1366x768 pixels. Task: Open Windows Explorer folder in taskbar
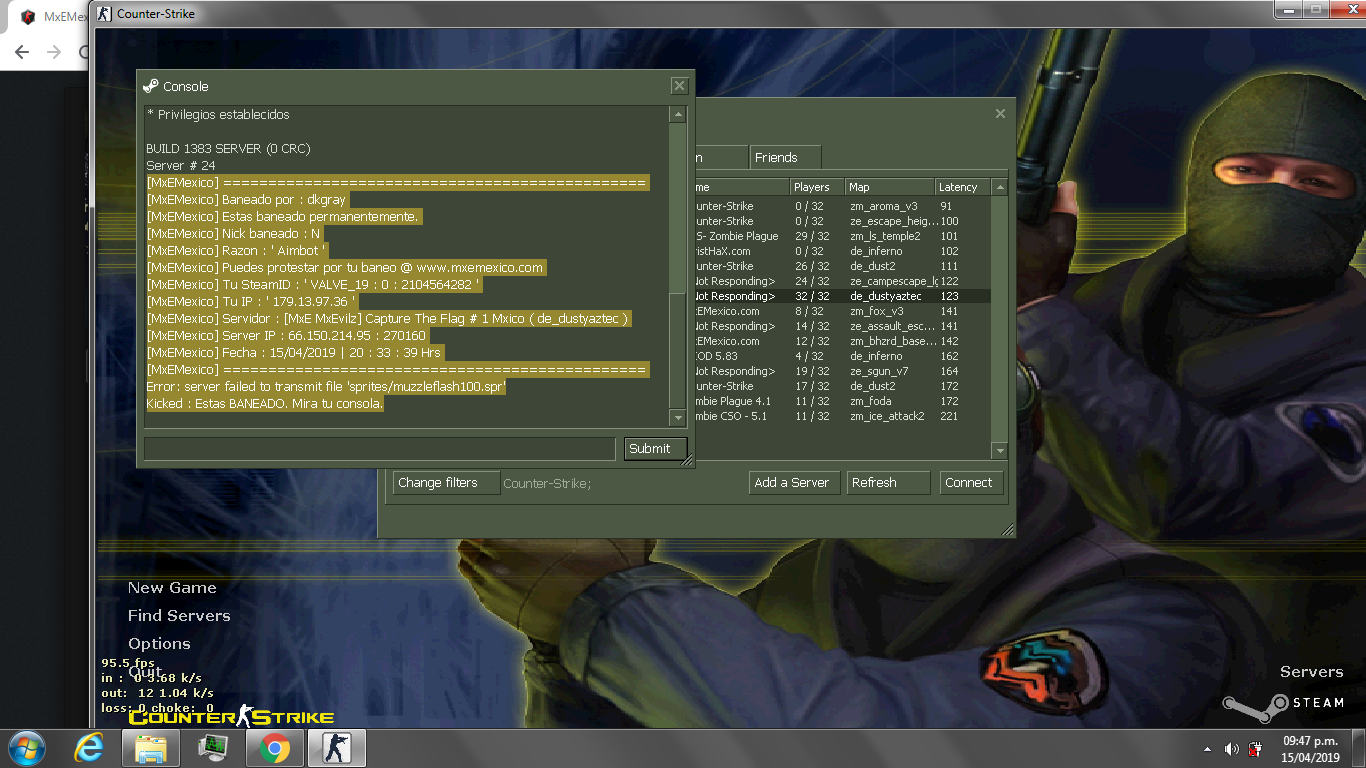(150, 748)
